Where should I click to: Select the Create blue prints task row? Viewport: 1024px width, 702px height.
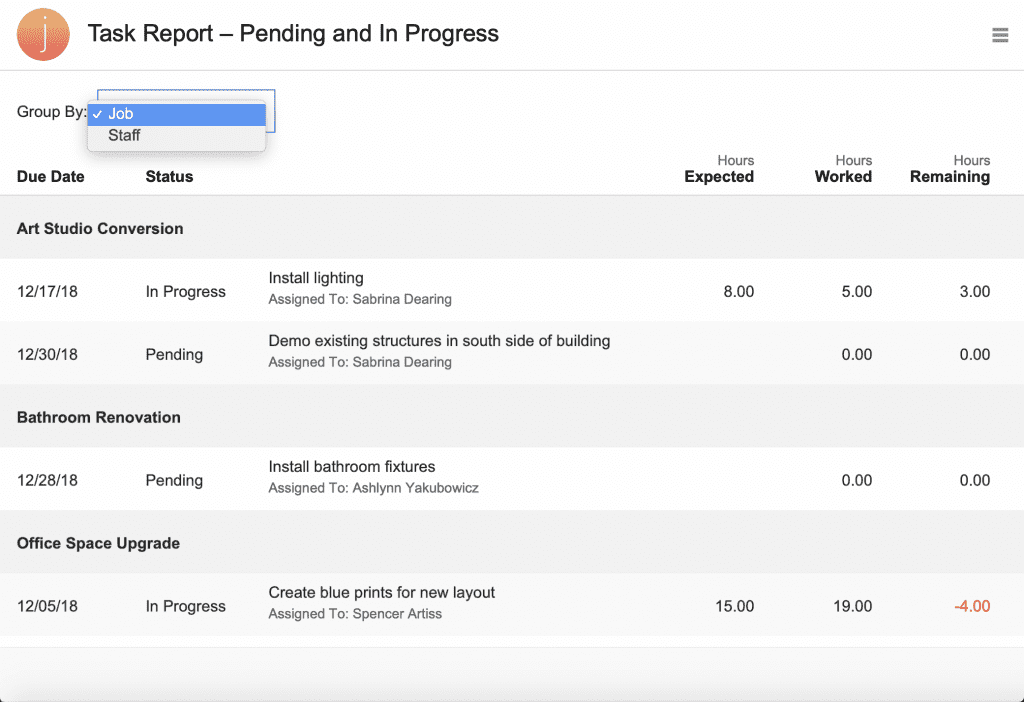tap(380, 592)
